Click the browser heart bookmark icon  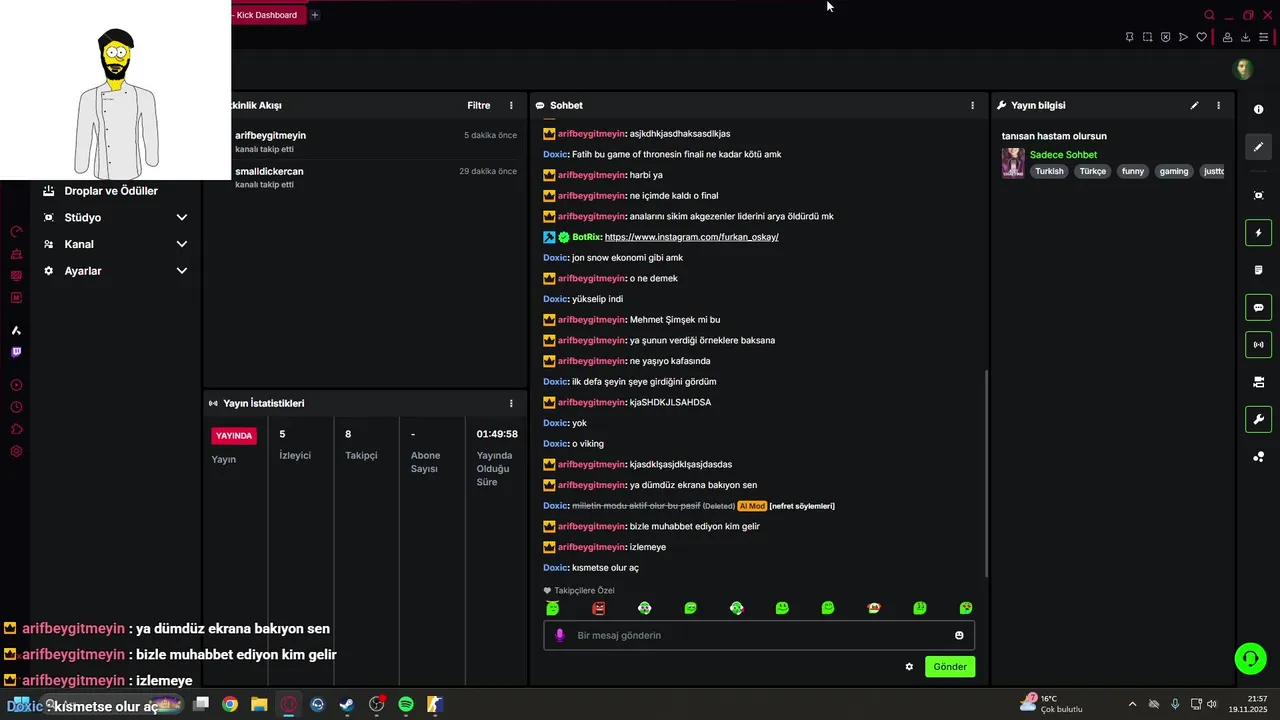[1202, 37]
